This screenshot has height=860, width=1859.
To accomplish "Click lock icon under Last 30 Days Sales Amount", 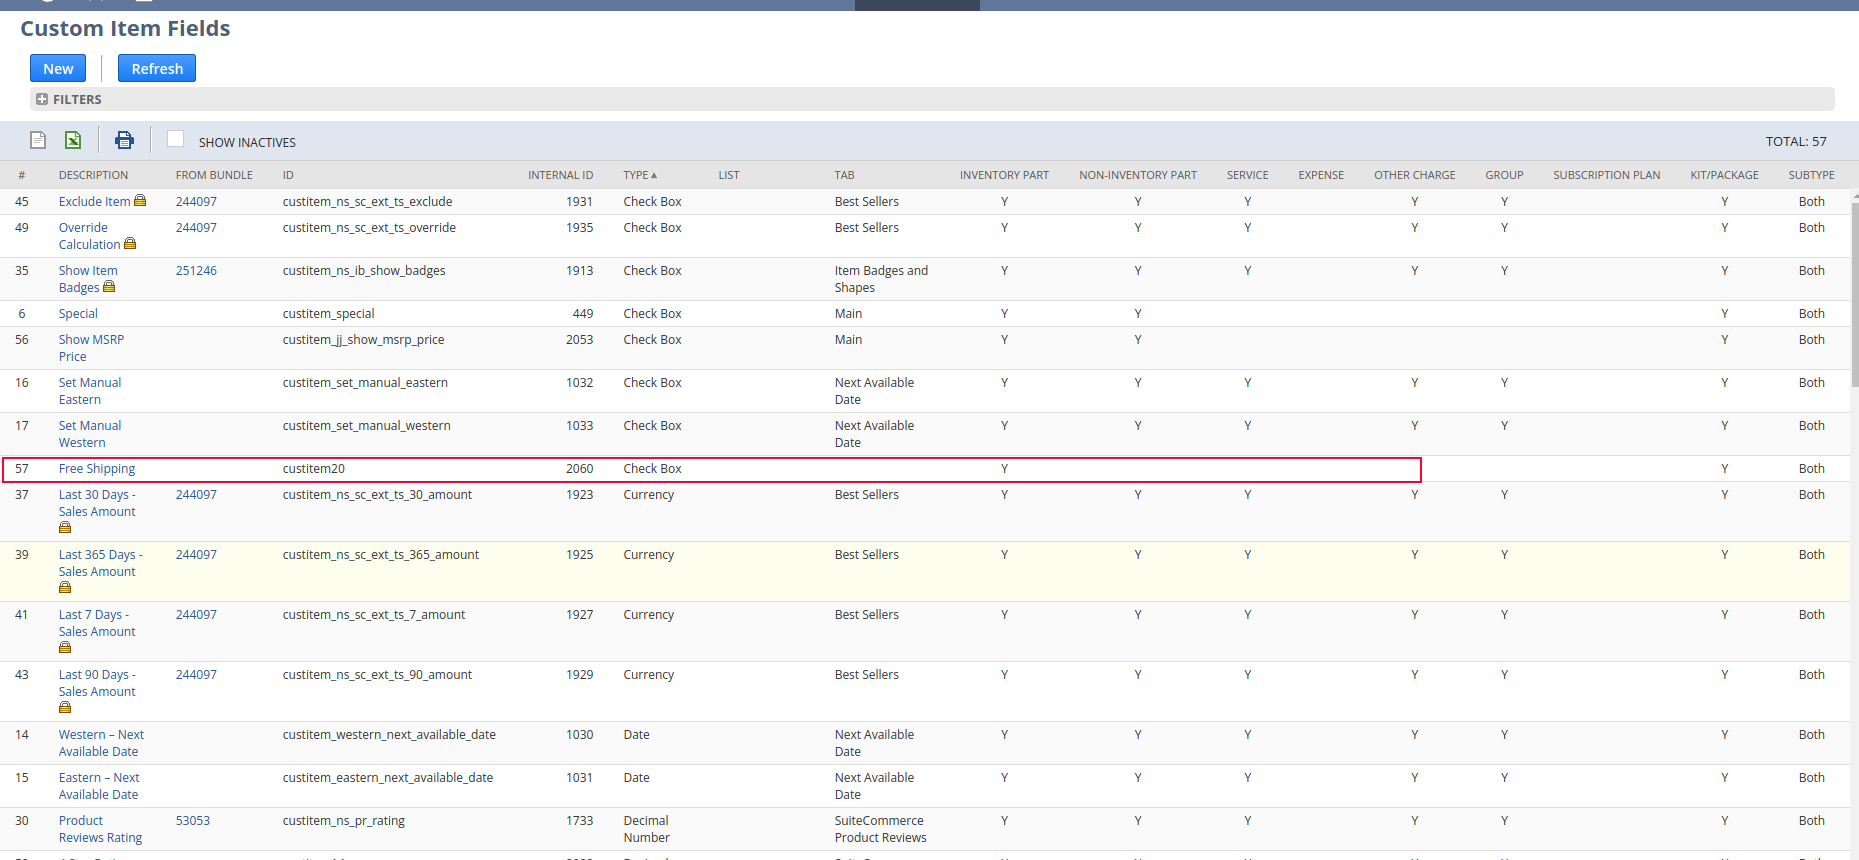I will (x=65, y=527).
